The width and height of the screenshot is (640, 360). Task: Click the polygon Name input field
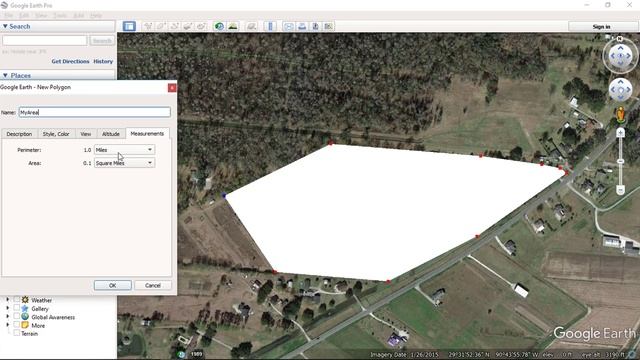tap(95, 112)
